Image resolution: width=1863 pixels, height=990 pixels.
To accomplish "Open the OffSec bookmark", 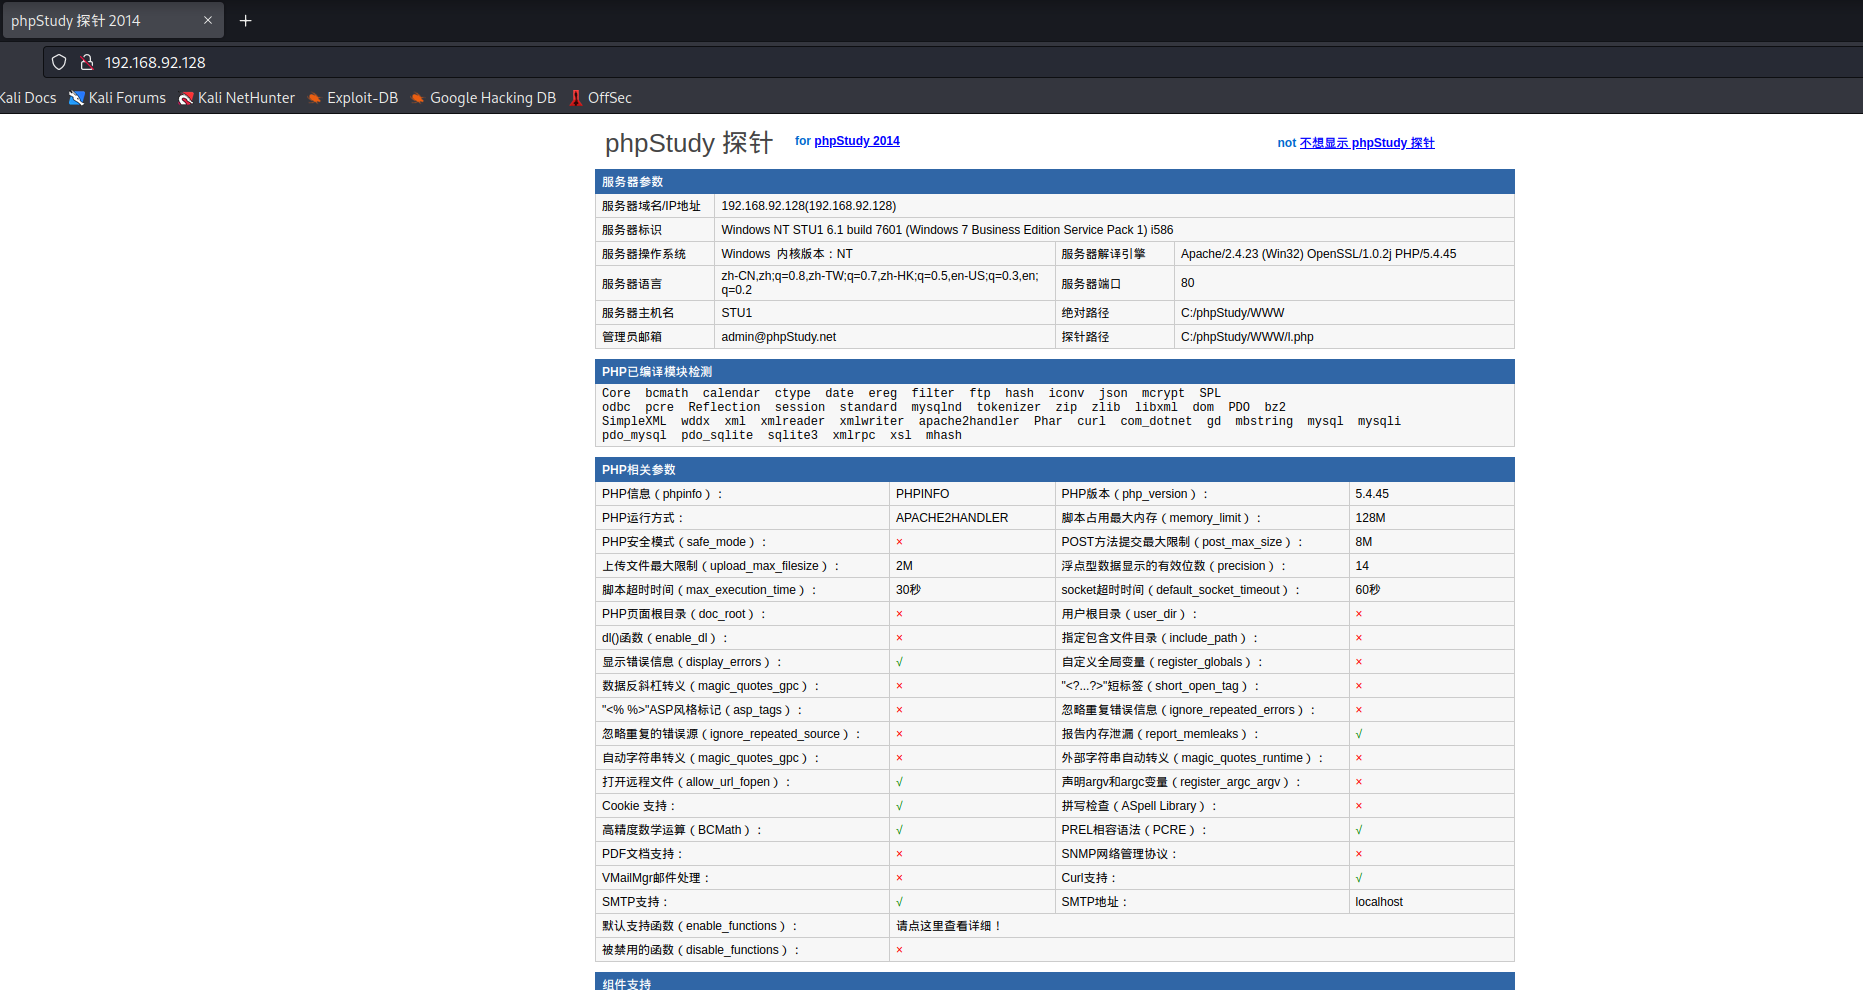I will tap(600, 98).
